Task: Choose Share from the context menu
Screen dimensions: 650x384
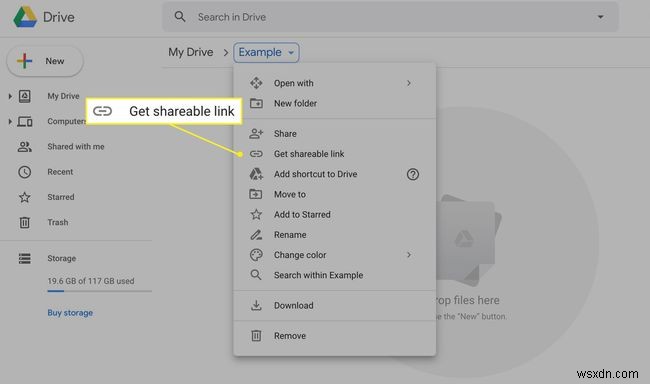Action: pyautogui.click(x=335, y=134)
